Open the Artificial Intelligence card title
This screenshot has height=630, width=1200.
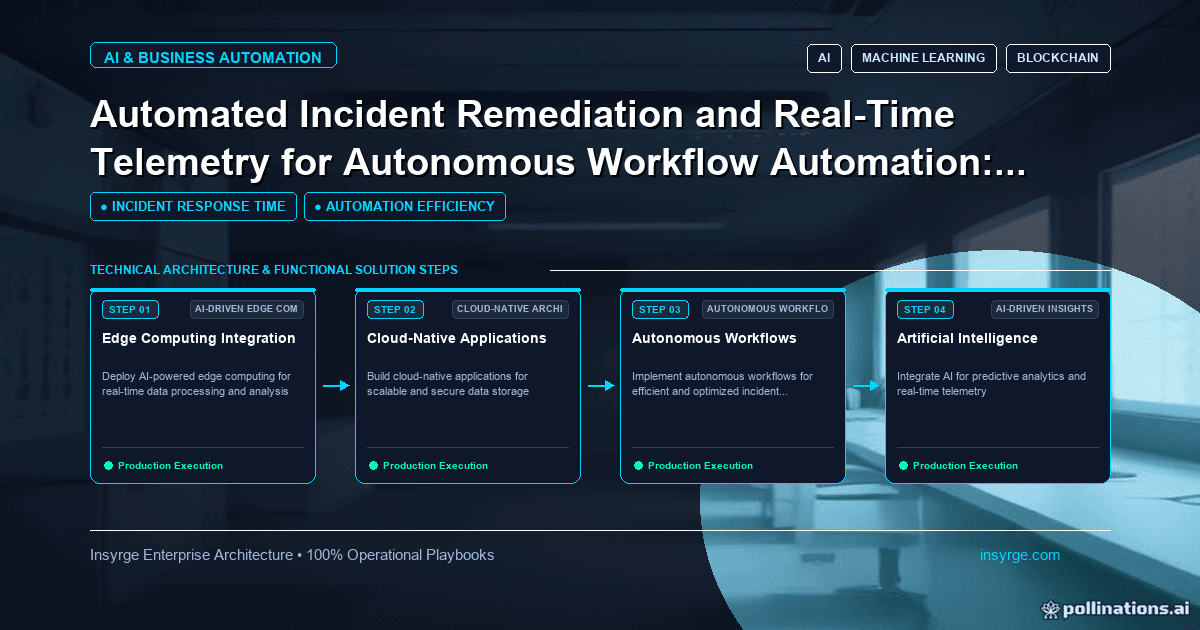pyautogui.click(x=967, y=338)
